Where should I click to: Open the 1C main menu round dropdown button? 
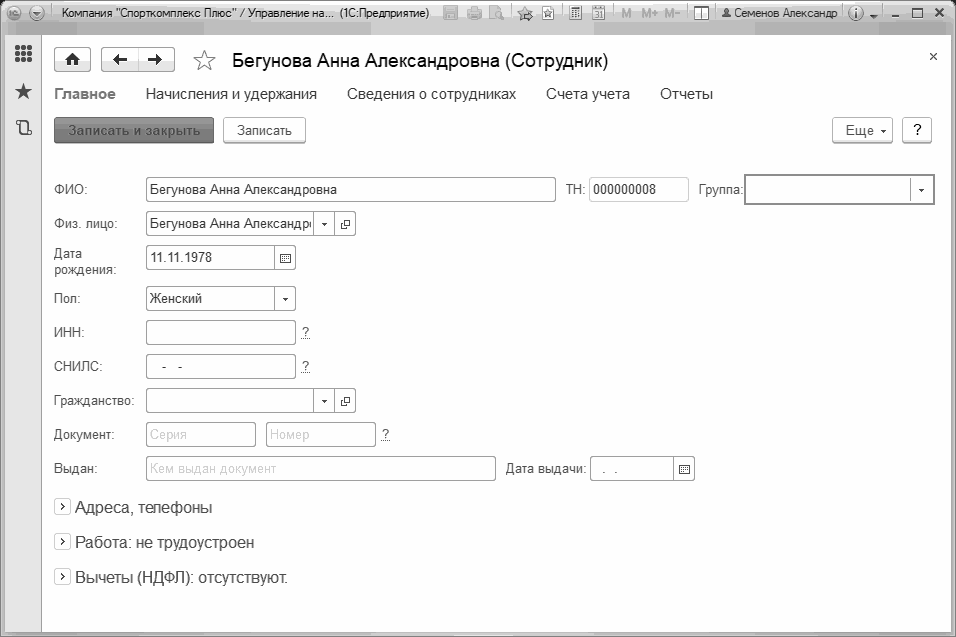37,13
